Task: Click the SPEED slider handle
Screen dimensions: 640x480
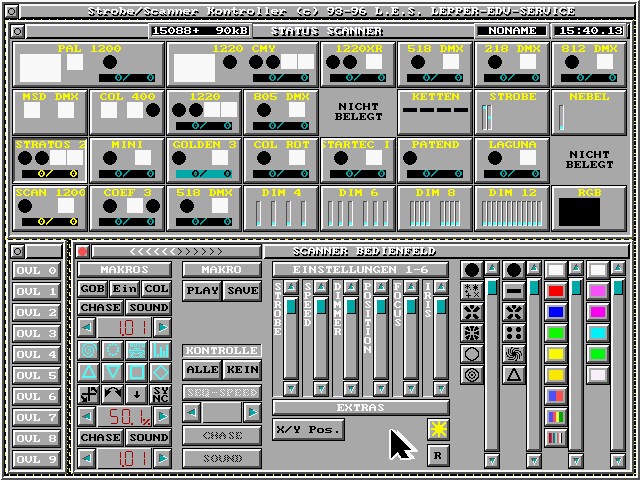Action: coord(321,306)
